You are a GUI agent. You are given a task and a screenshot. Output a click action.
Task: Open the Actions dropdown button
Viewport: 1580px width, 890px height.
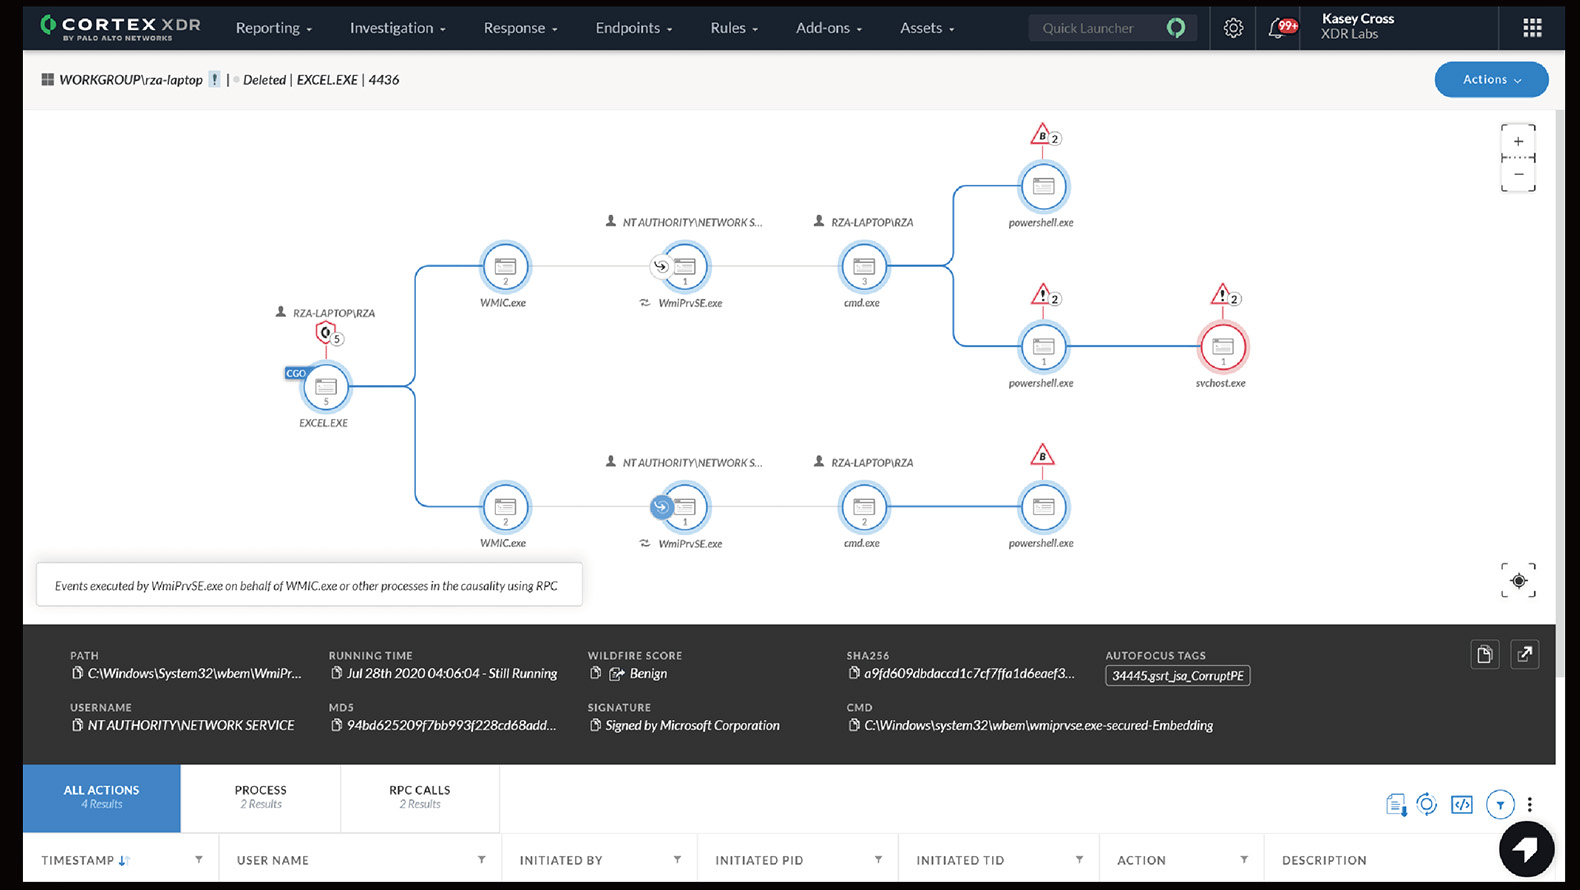[1491, 80]
